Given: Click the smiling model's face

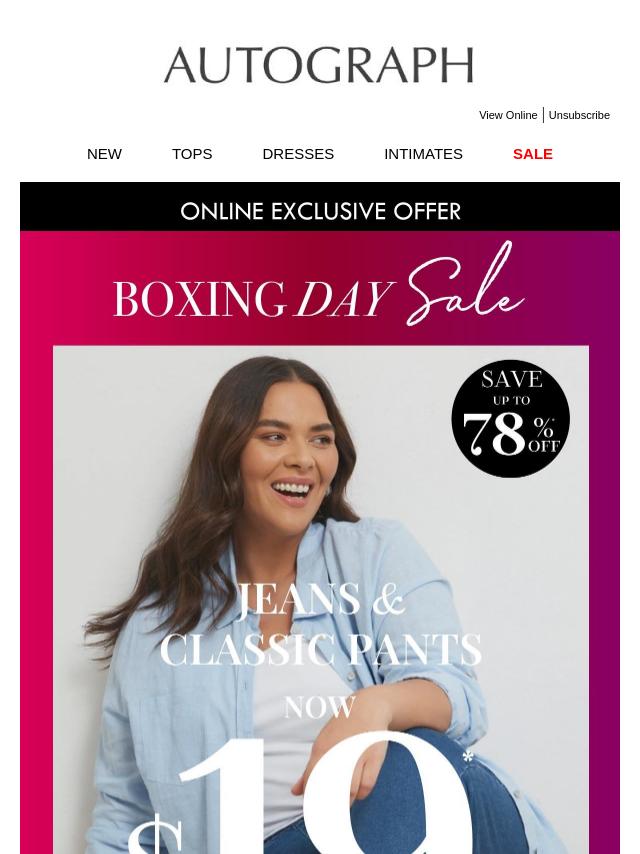Looking at the screenshot, I should point(297,447).
